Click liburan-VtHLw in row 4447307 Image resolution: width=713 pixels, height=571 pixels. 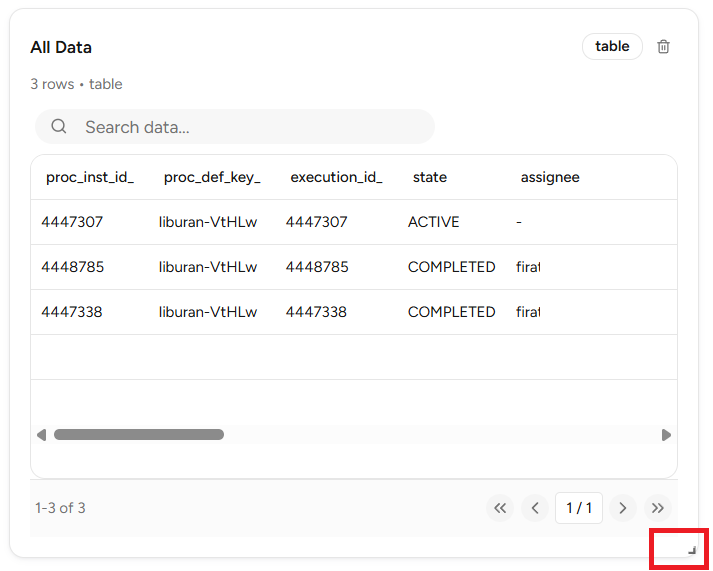tap(208, 222)
